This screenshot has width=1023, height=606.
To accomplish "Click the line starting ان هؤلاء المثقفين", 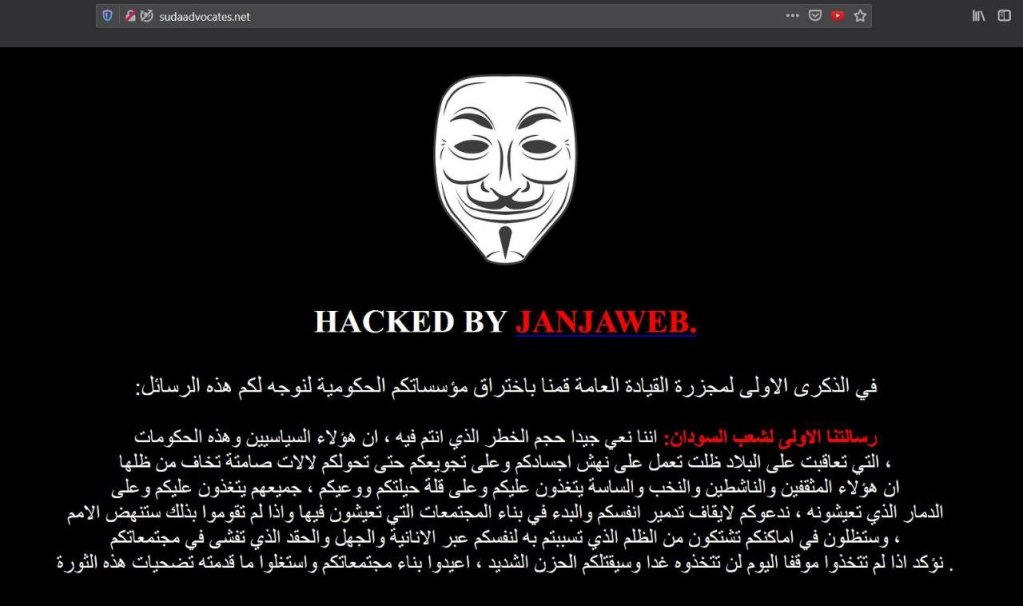I will click(505, 487).
